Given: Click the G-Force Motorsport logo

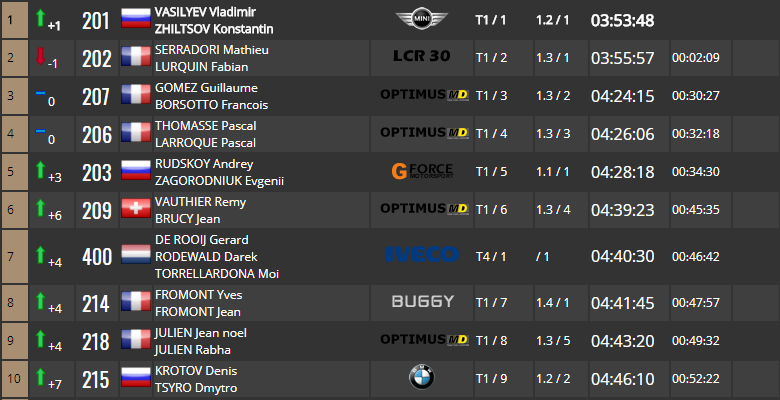Looking at the screenshot, I should [422, 171].
